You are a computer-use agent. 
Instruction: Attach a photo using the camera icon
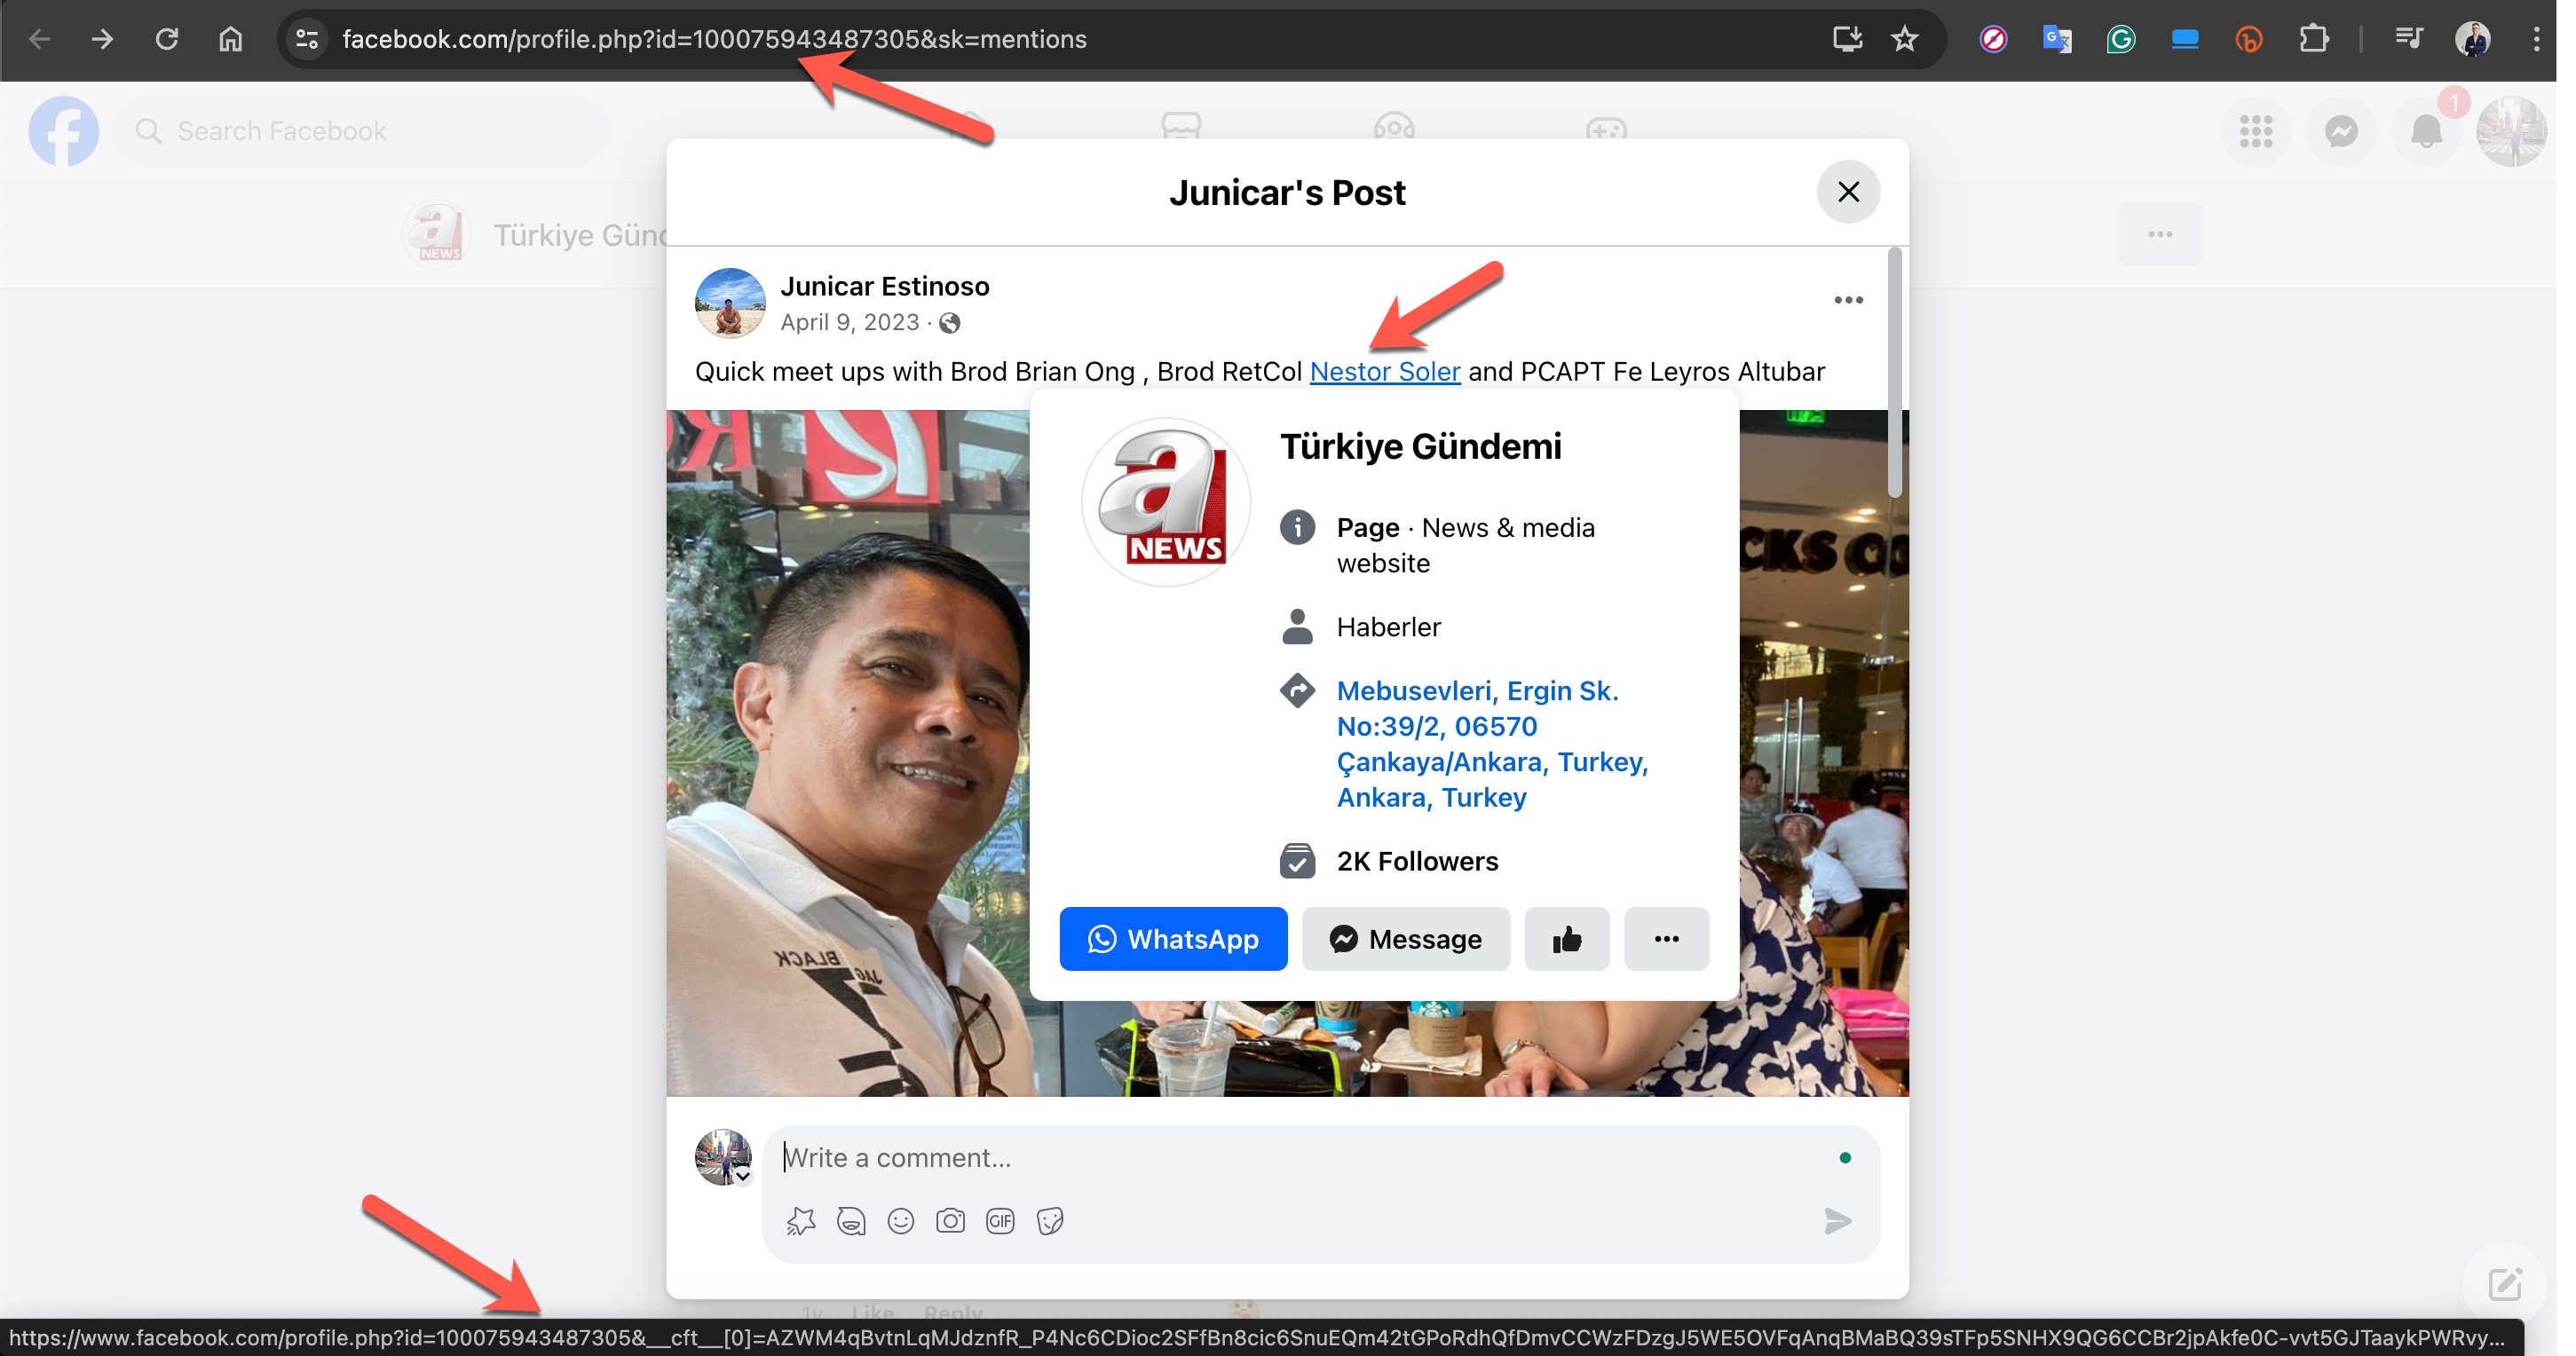(x=950, y=1221)
